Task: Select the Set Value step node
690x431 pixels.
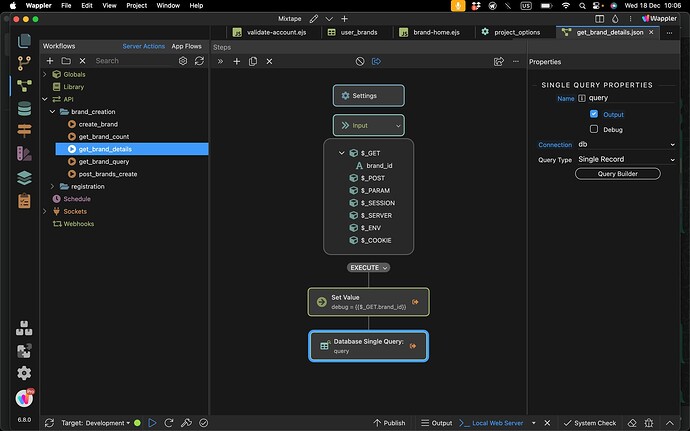Action: (x=368, y=302)
